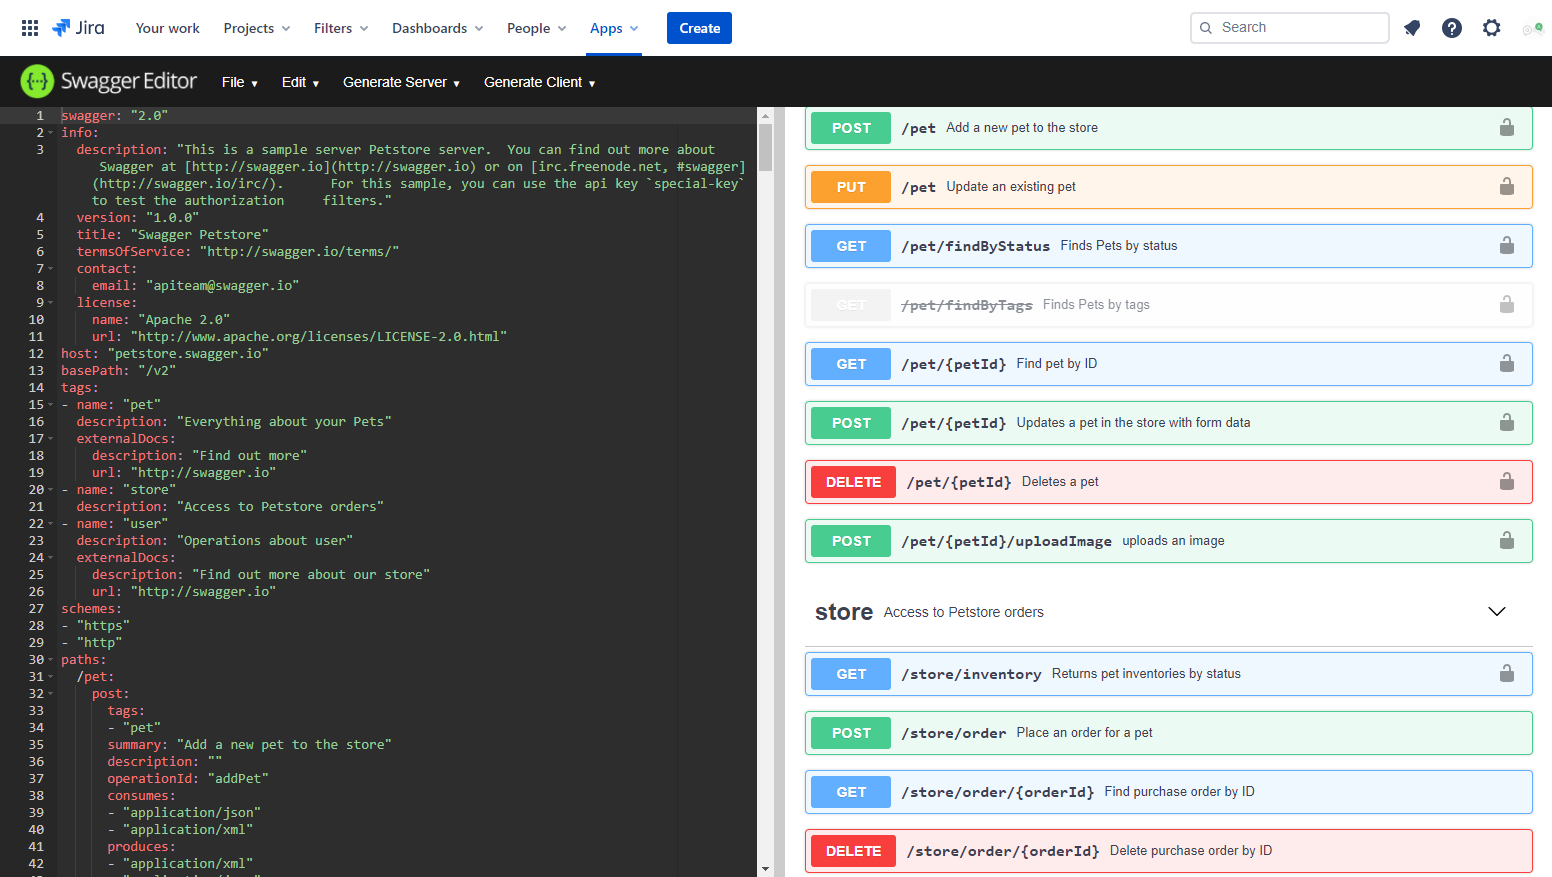Collapse the store section chevron
Viewport: 1552px width, 877px height.
coord(1497,612)
